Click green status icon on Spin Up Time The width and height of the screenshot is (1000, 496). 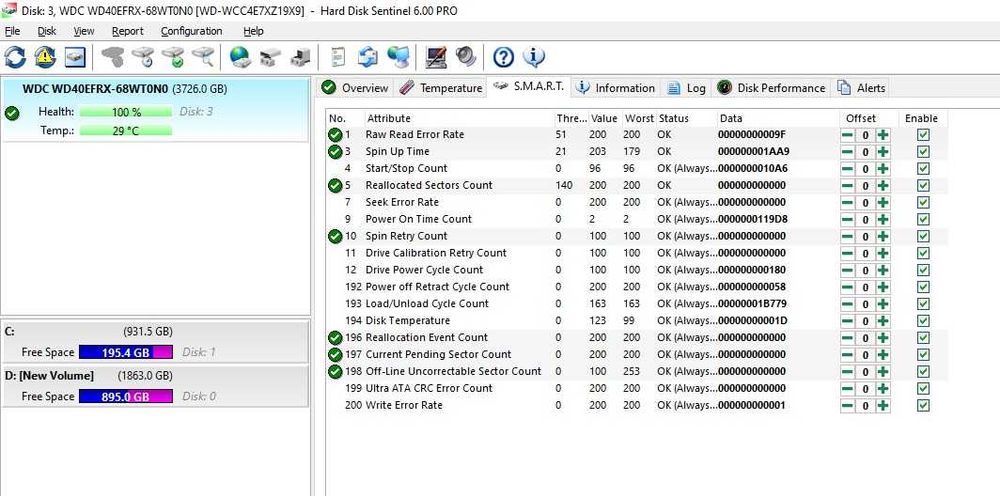335,152
